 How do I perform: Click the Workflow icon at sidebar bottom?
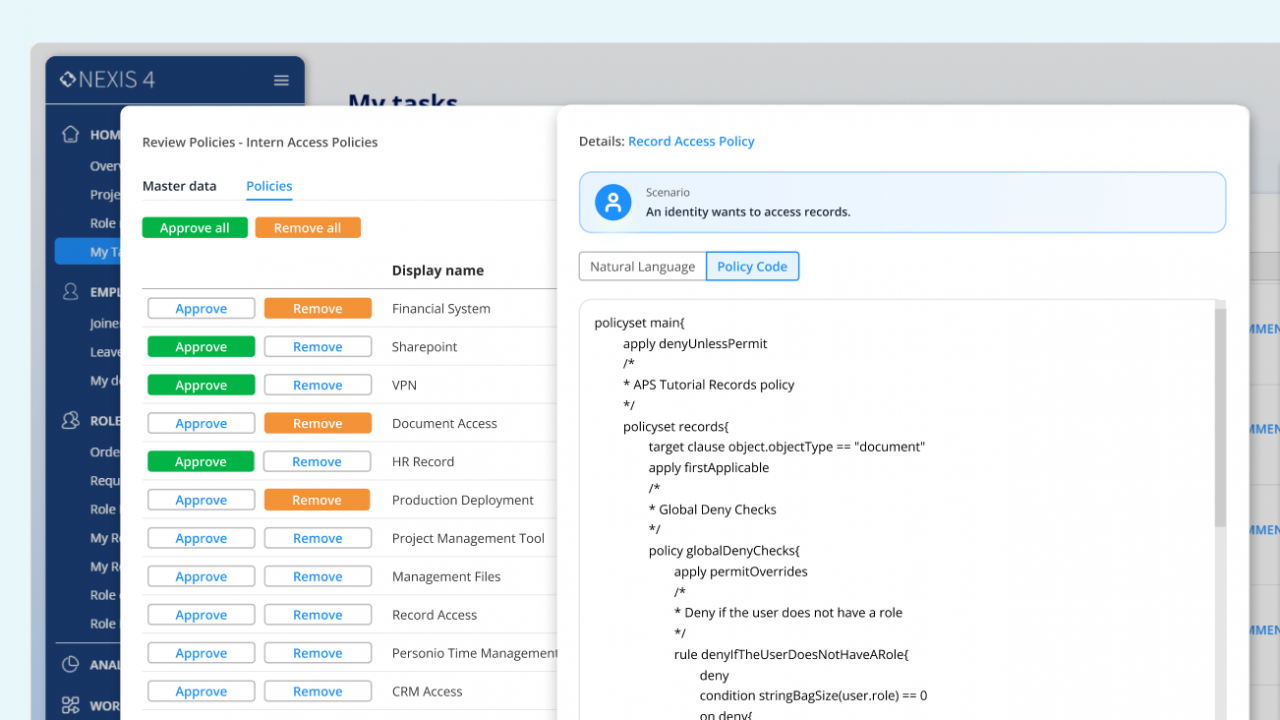(x=70, y=705)
